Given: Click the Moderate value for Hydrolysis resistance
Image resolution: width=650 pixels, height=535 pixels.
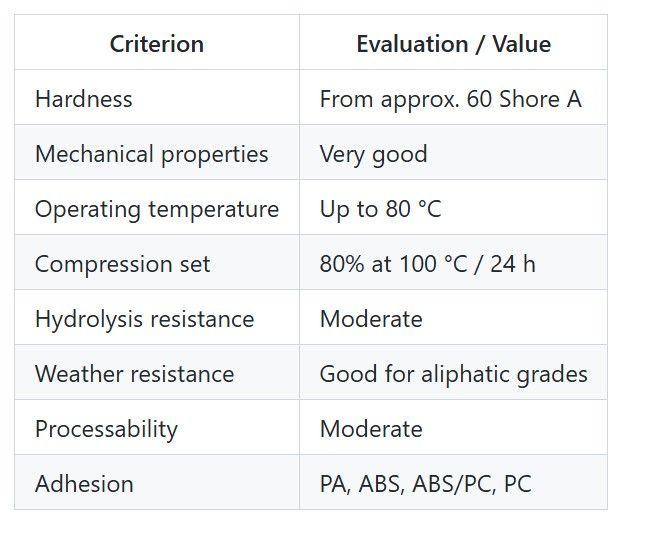Looking at the screenshot, I should 371,319.
